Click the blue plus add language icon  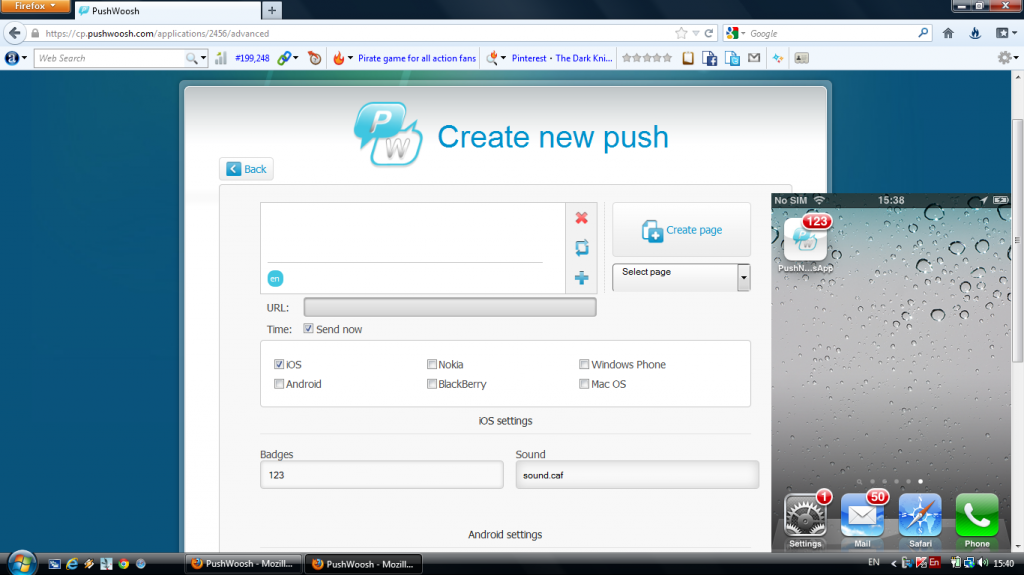pos(581,278)
